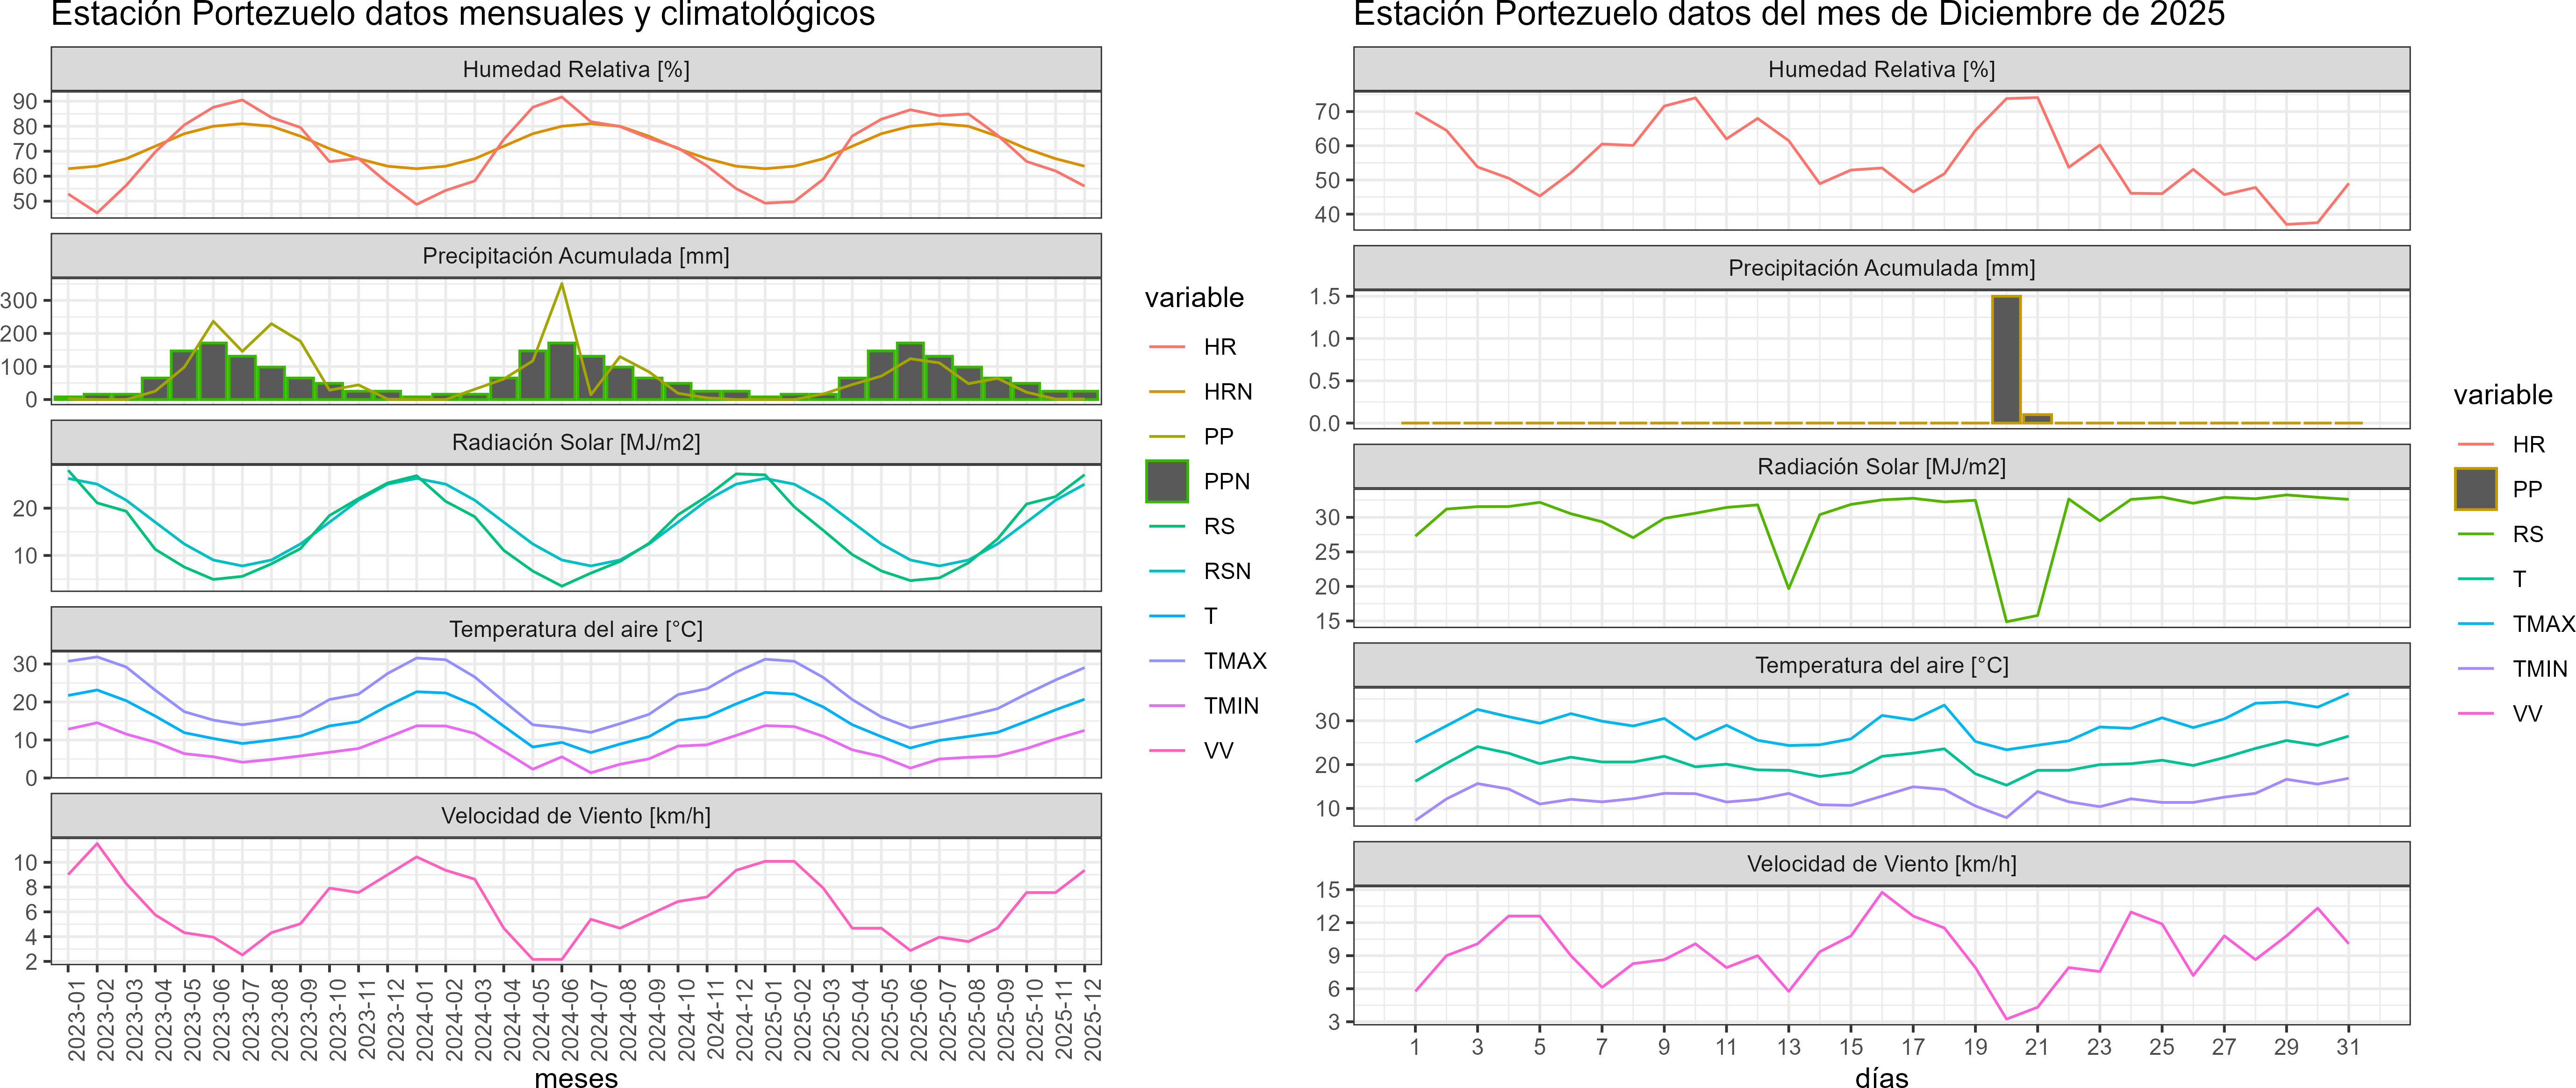Click left Temperatura del aire [°C] header
The height and width of the screenshot is (1088, 2576).
(x=576, y=629)
